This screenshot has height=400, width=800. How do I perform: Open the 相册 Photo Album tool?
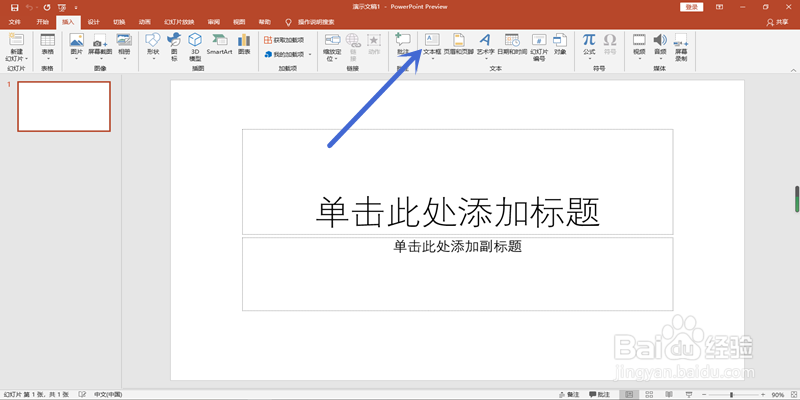point(124,47)
